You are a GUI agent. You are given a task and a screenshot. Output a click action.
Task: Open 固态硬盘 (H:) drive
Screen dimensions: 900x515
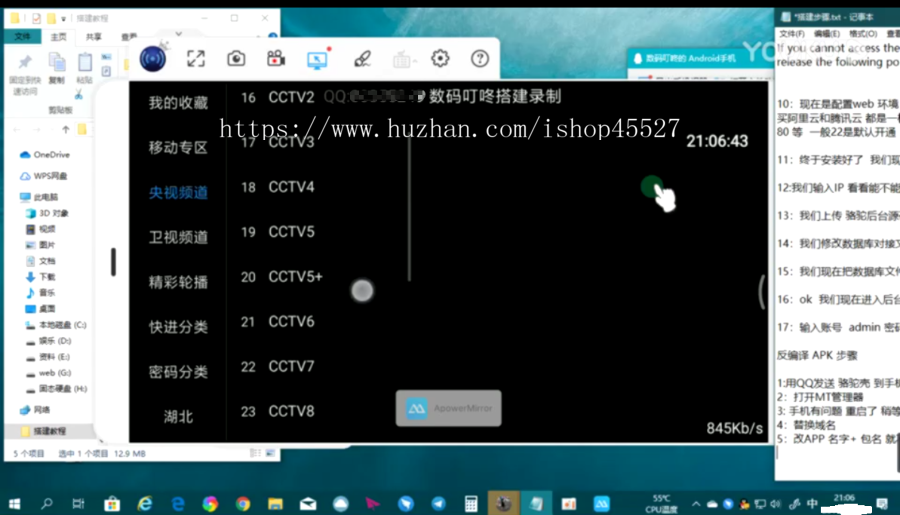click(x=56, y=389)
